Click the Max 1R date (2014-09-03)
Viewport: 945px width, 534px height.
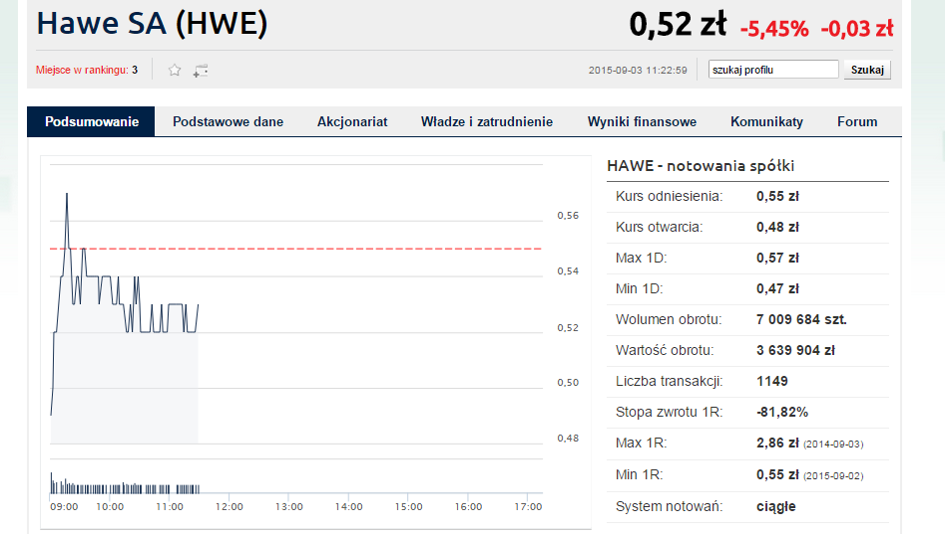pos(834,444)
